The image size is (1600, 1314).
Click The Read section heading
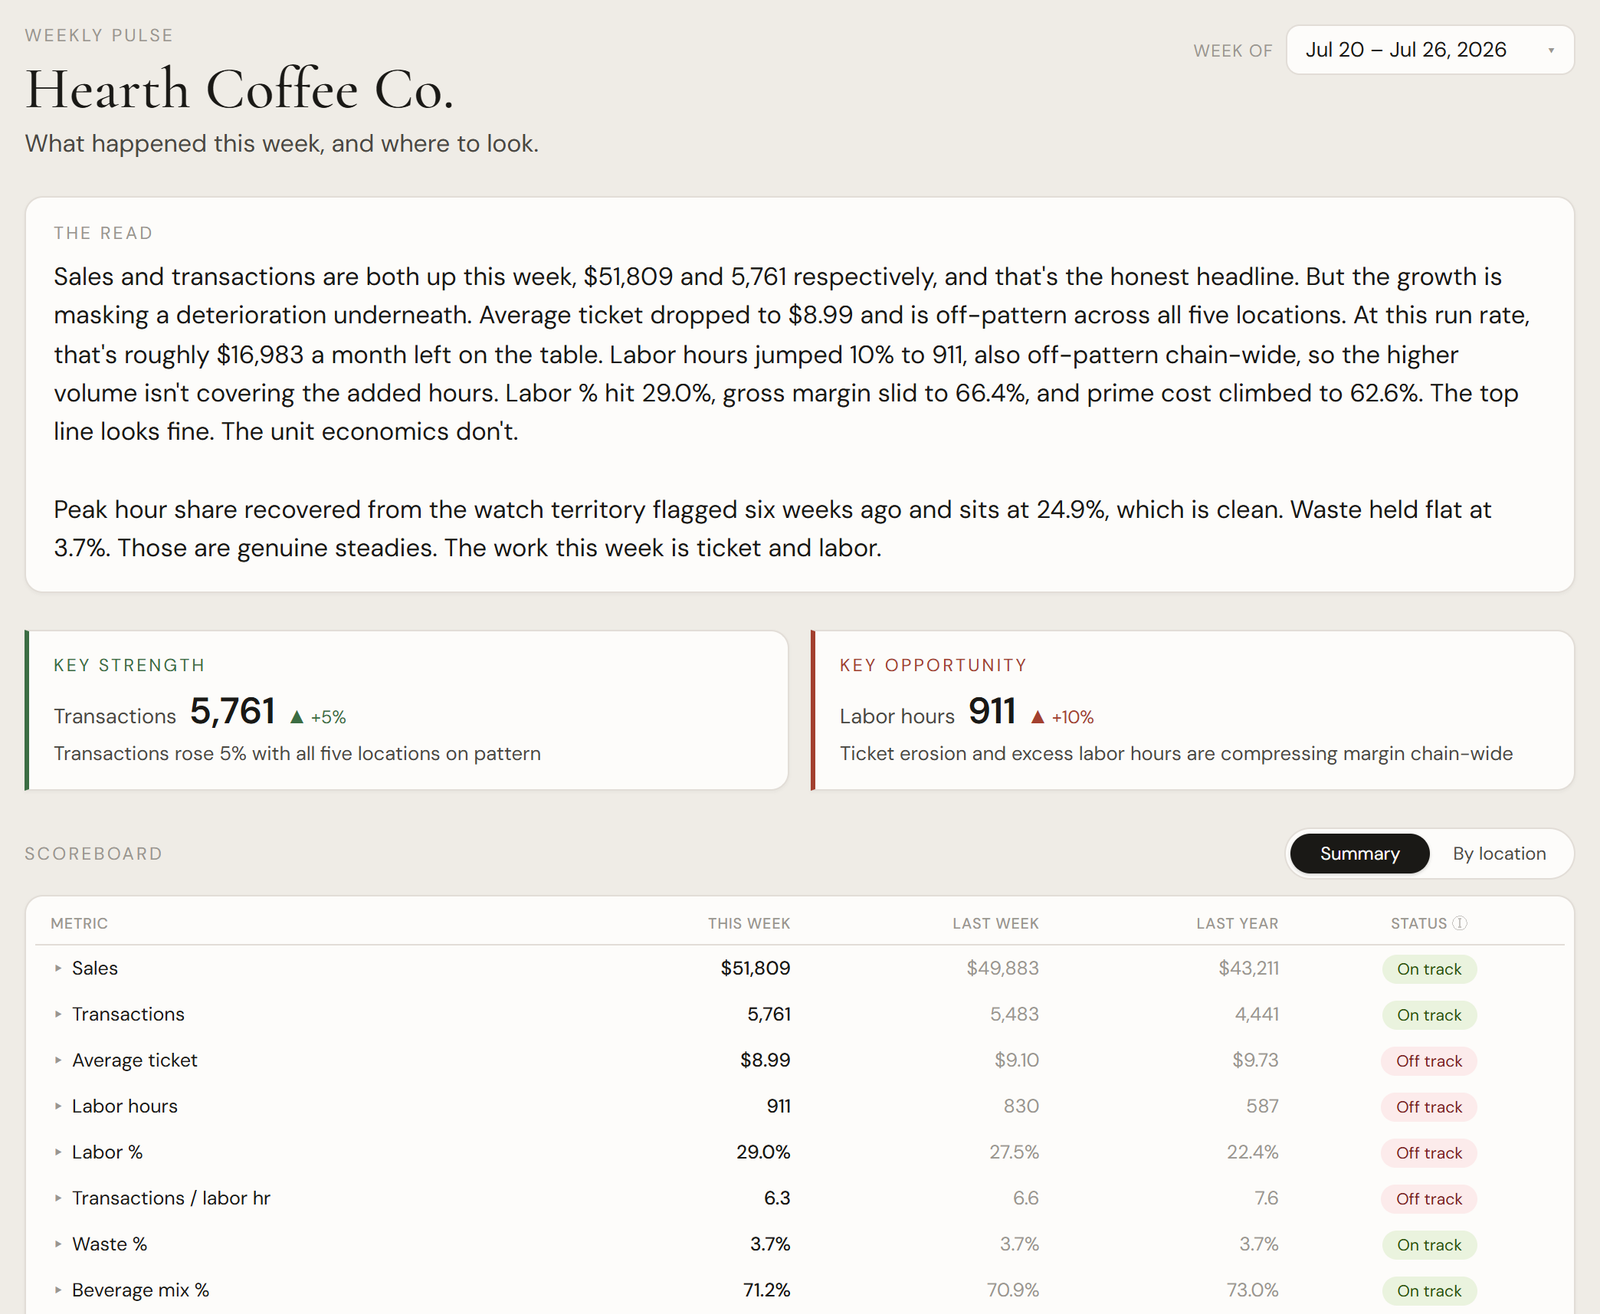pos(103,233)
